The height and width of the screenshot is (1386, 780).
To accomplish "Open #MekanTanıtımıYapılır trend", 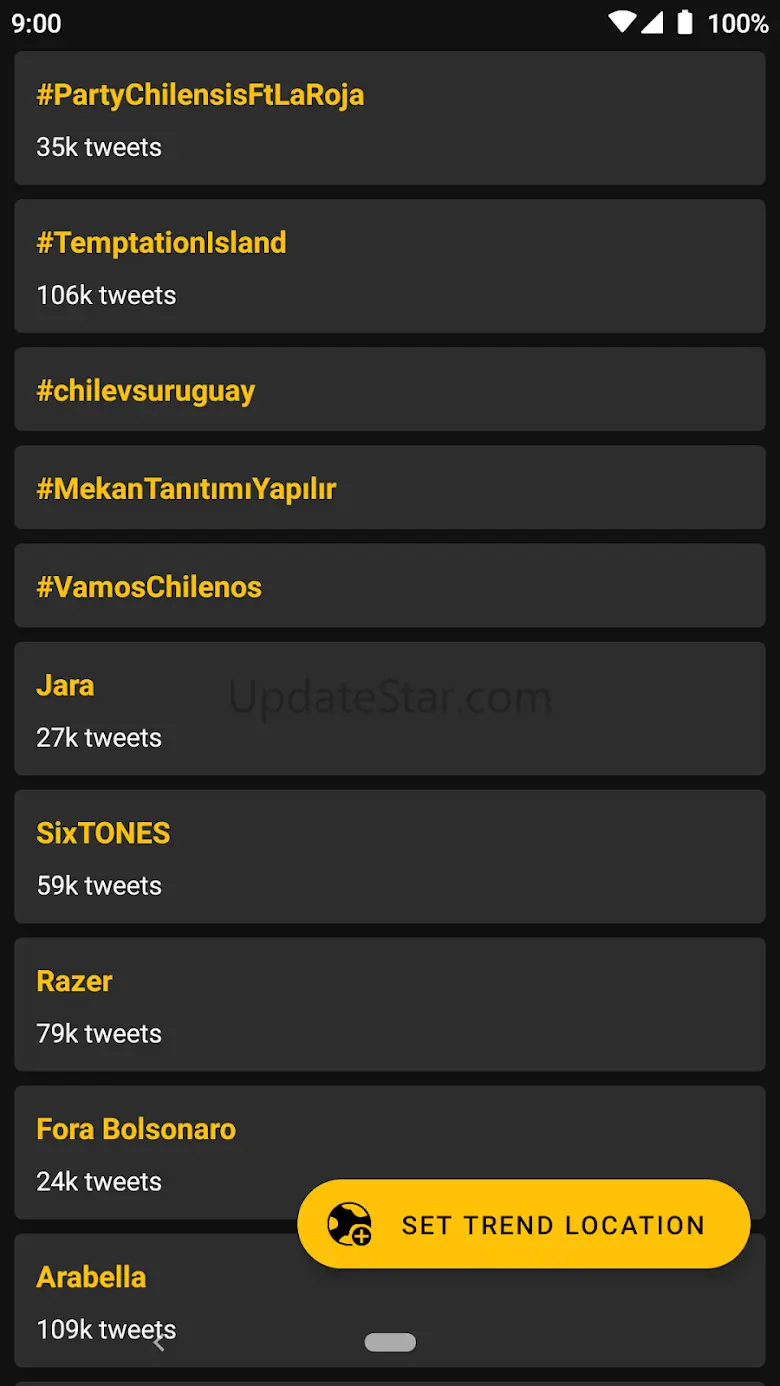I will (390, 487).
